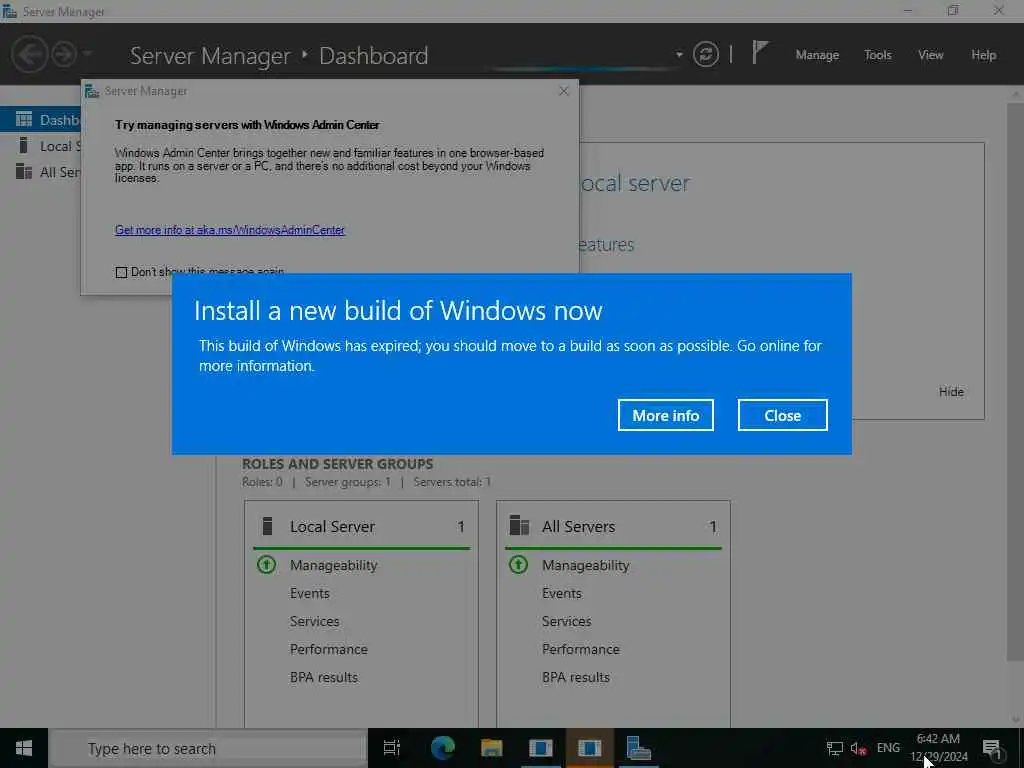Click the taskbar search box
This screenshot has width=1024, height=768.
208,748
